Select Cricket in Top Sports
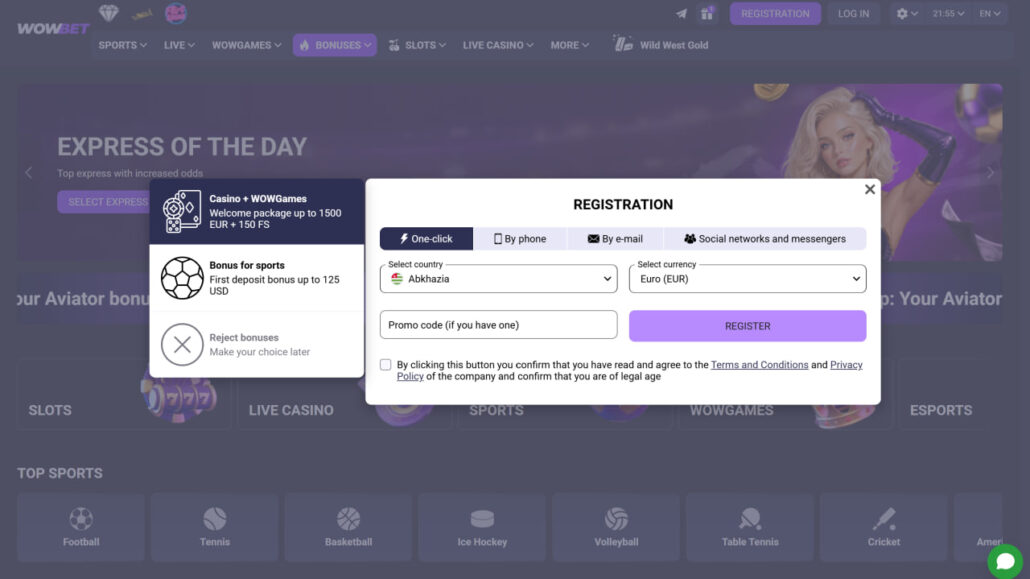Viewport: 1030px width, 579px height. pyautogui.click(x=884, y=527)
